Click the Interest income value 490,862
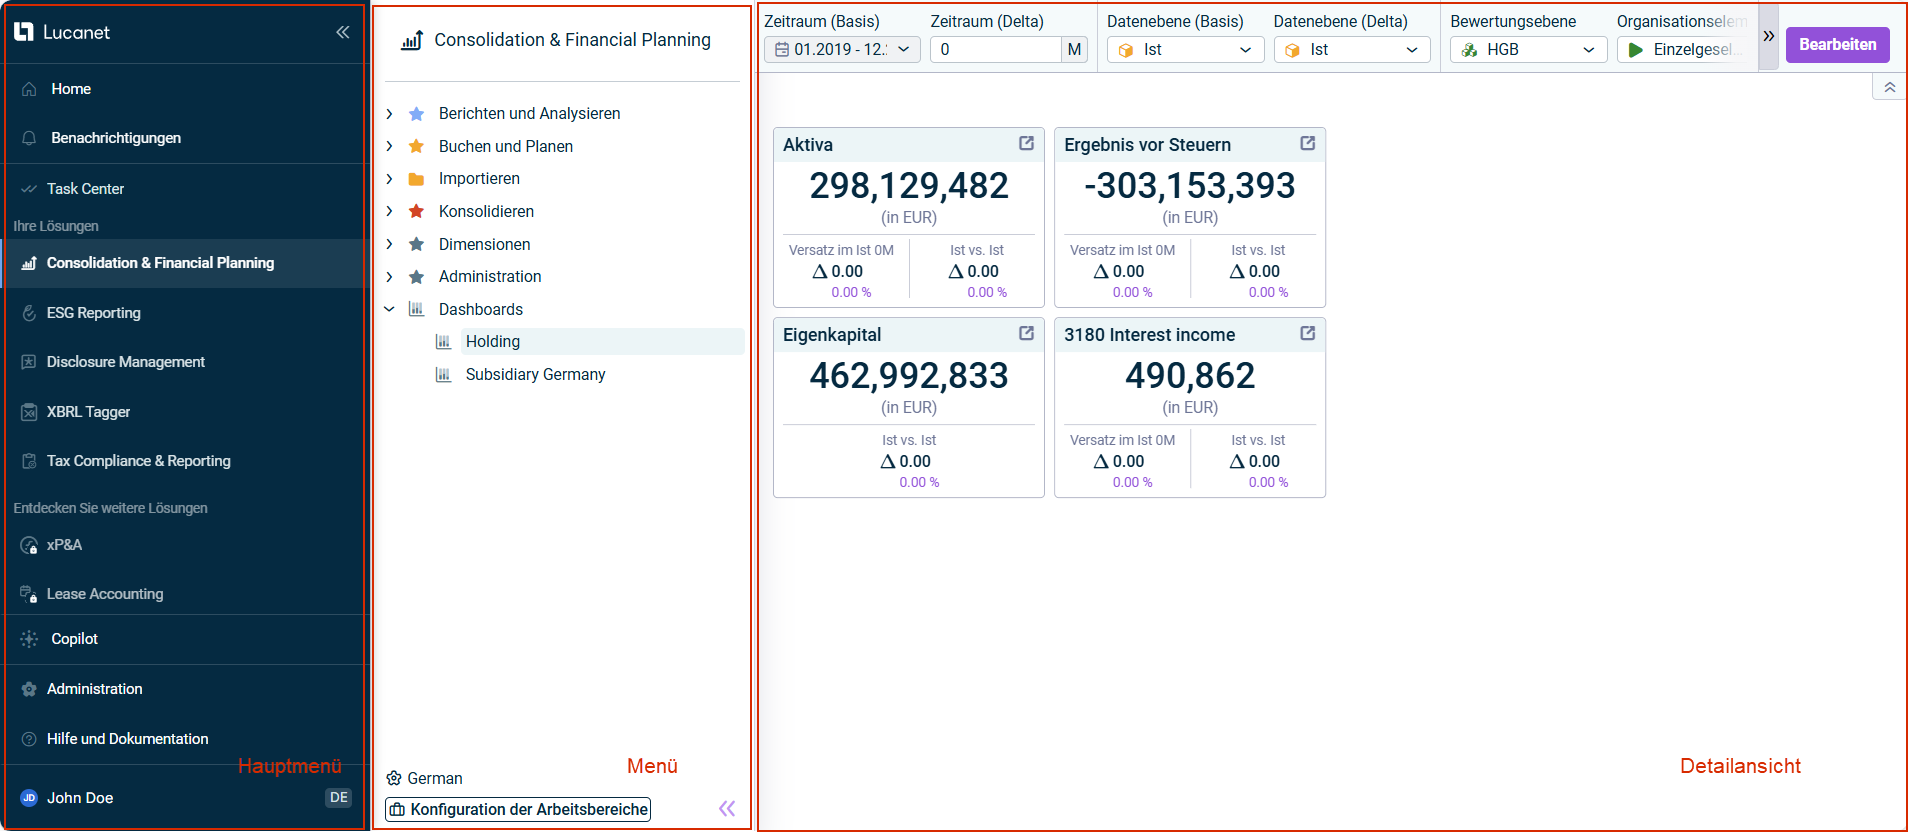Screen dimensions: 1908x832 coord(1190,376)
